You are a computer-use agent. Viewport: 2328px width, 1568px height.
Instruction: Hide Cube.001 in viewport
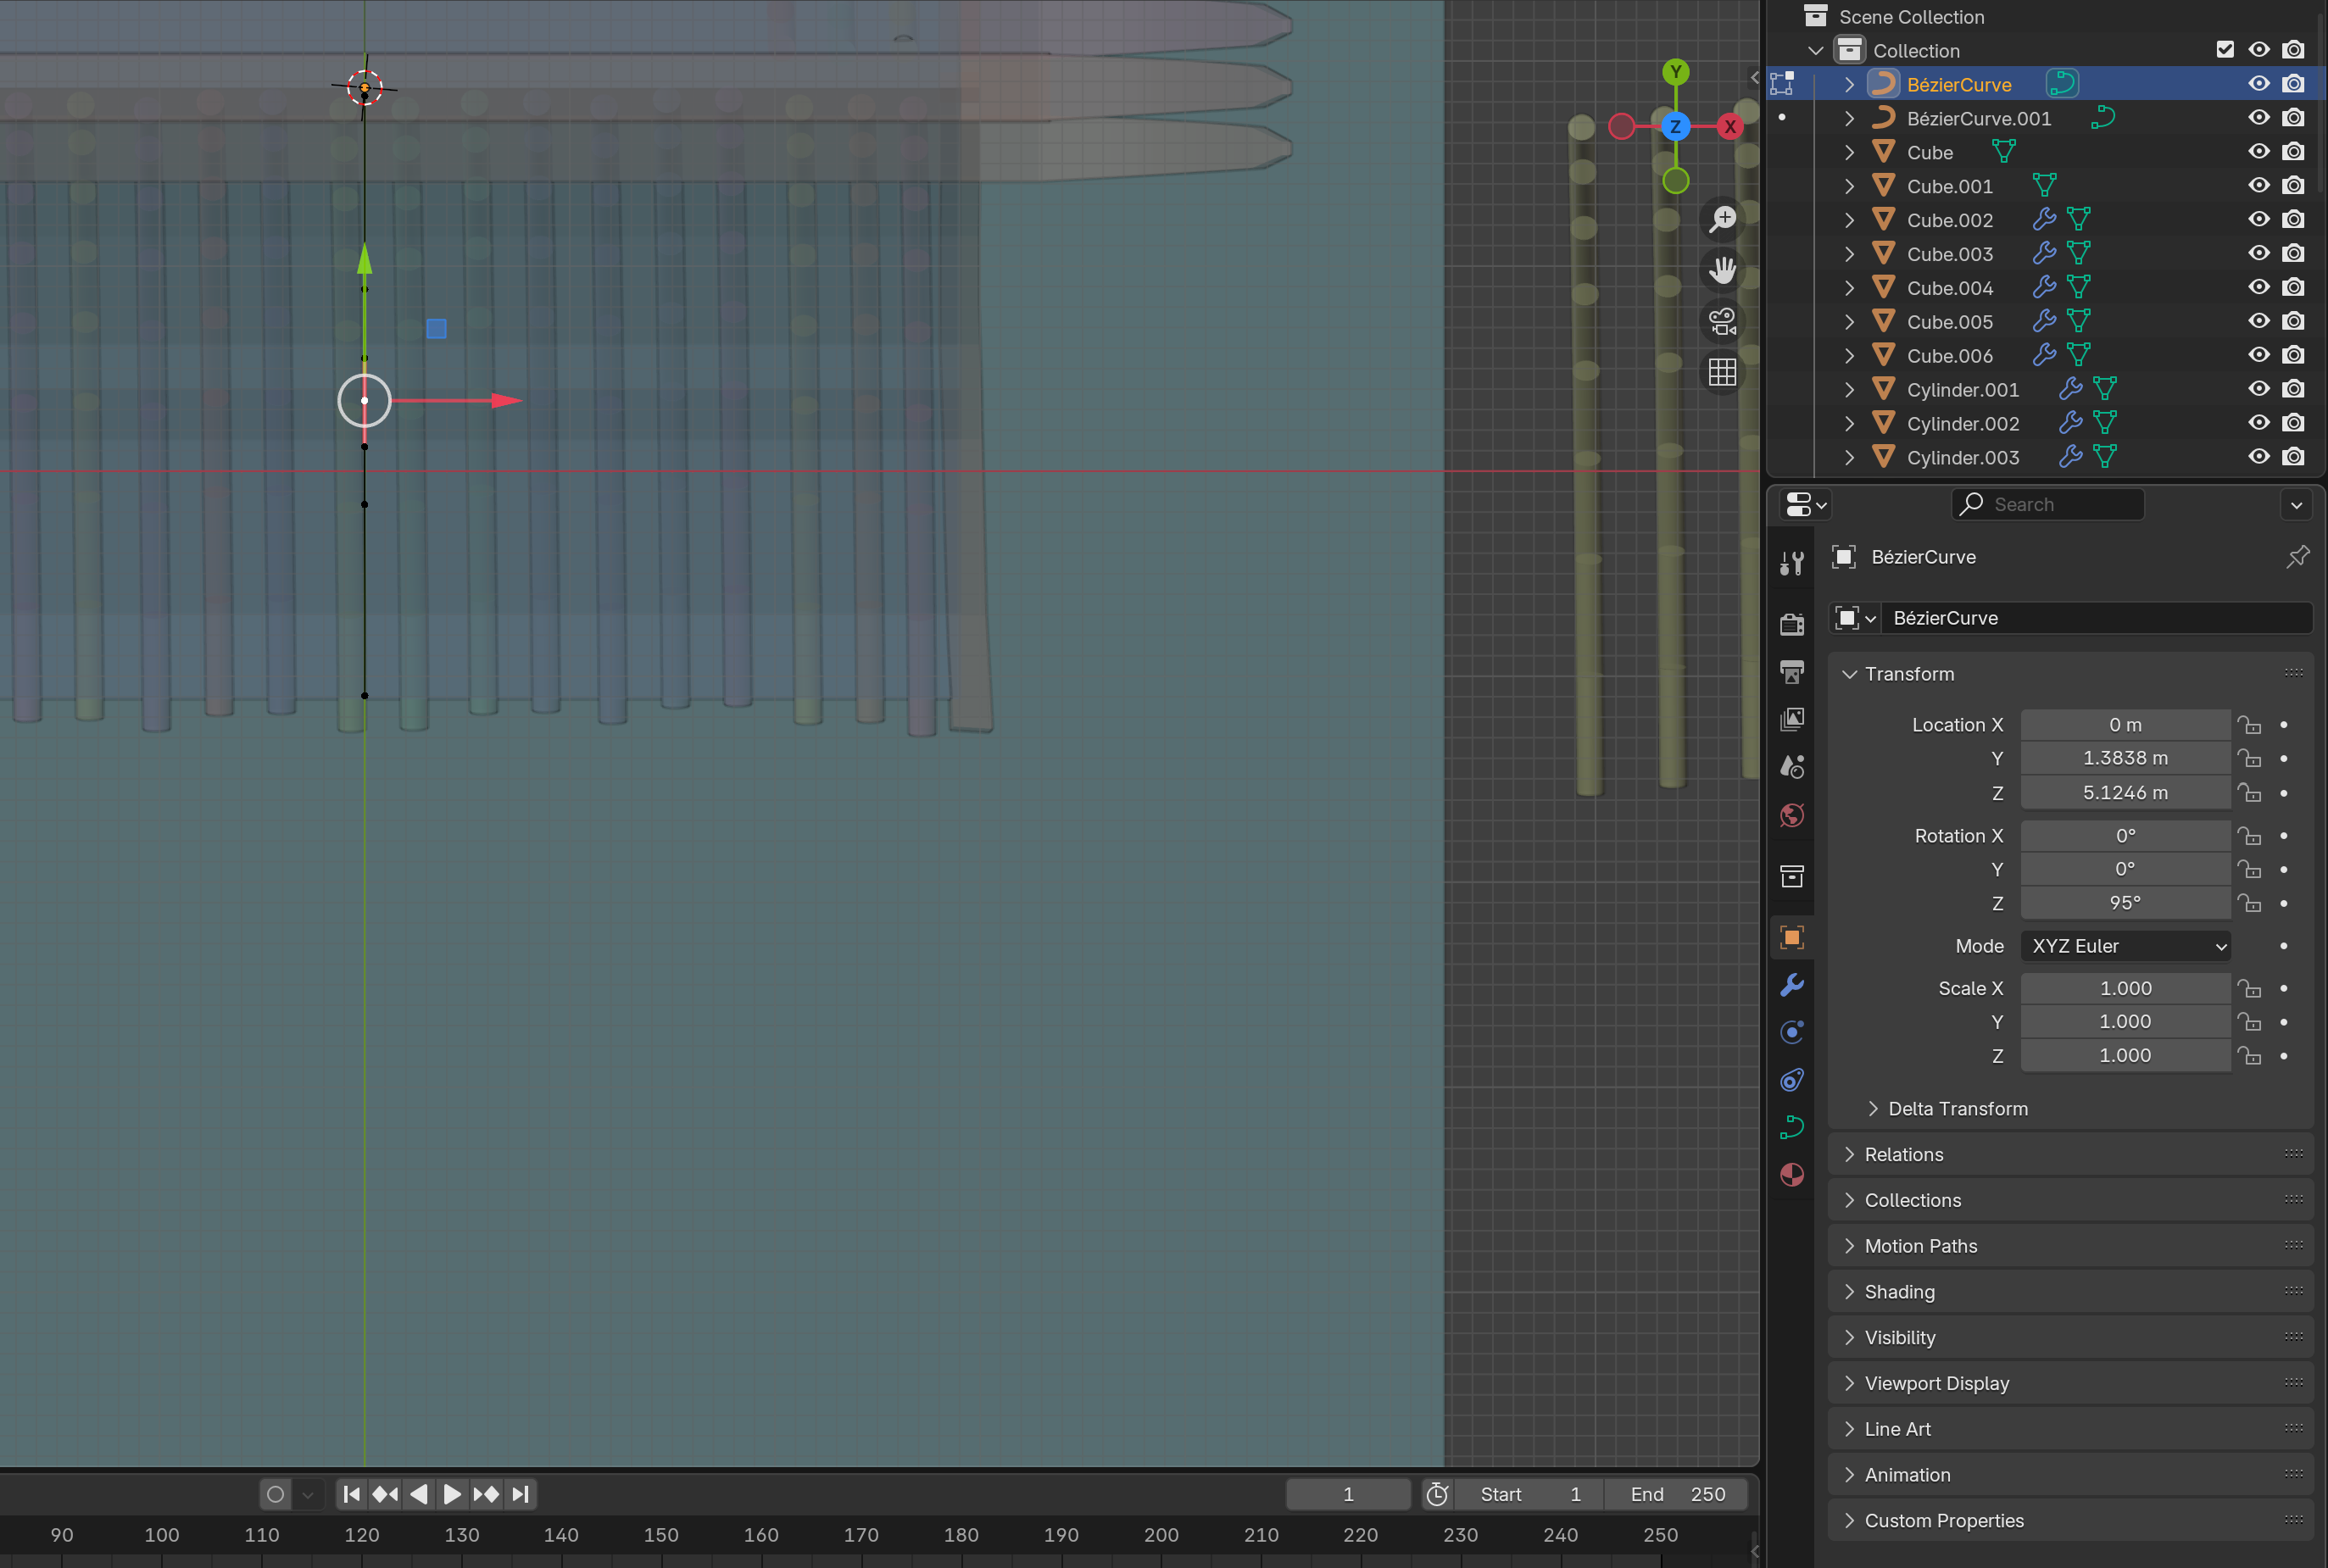(2259, 185)
